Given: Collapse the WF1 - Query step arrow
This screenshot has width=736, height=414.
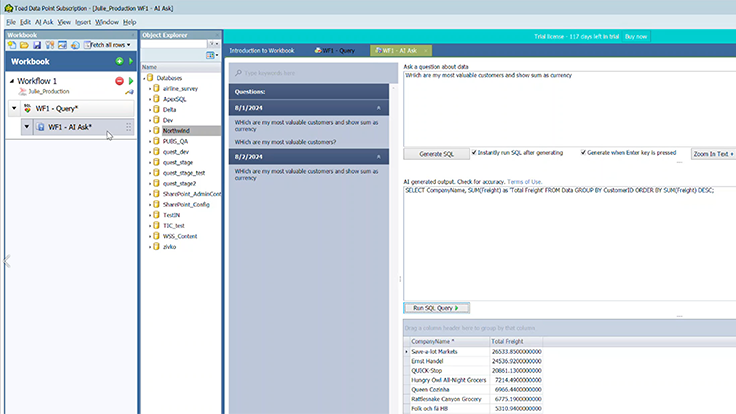Looking at the screenshot, I should tap(15, 108).
